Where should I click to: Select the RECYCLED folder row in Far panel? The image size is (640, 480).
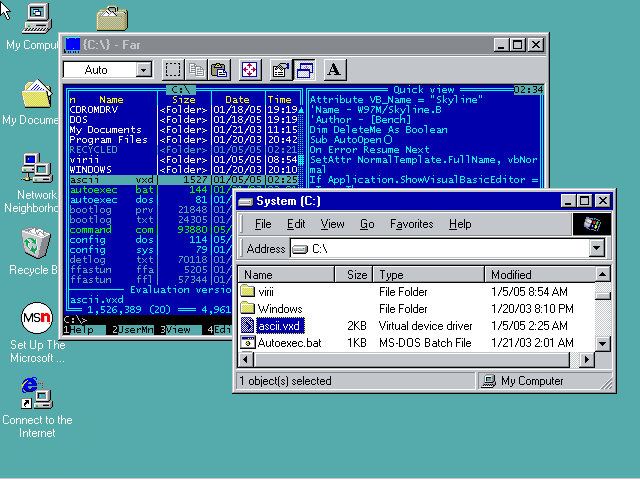[x=184, y=149]
